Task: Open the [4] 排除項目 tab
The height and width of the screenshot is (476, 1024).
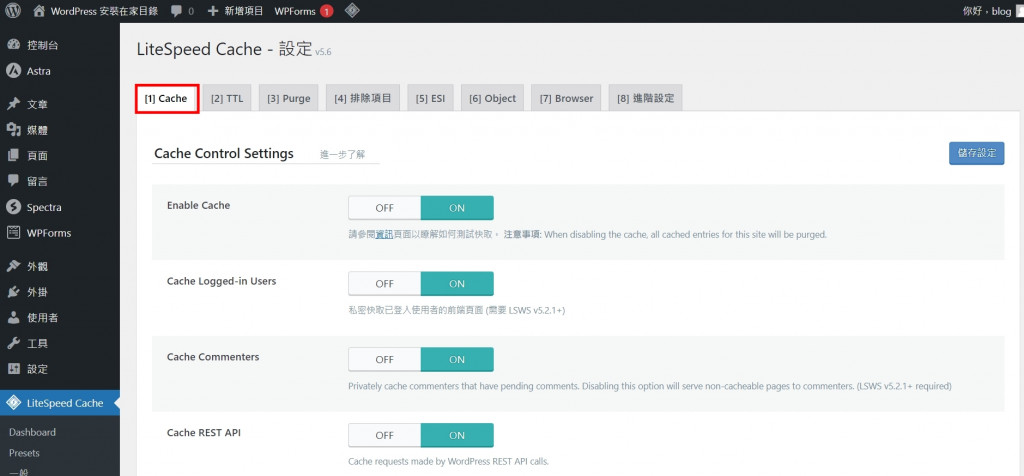Action: tap(362, 99)
